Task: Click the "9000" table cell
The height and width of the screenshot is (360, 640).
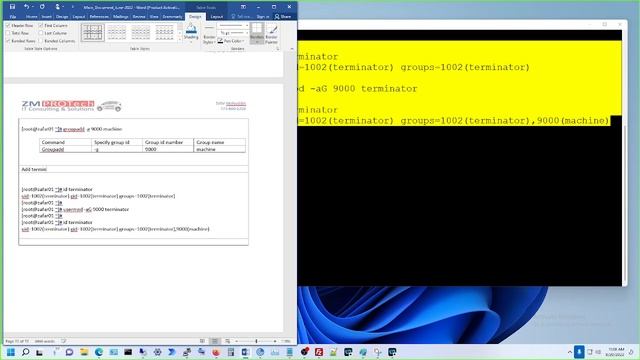Action: pyautogui.click(x=168, y=149)
